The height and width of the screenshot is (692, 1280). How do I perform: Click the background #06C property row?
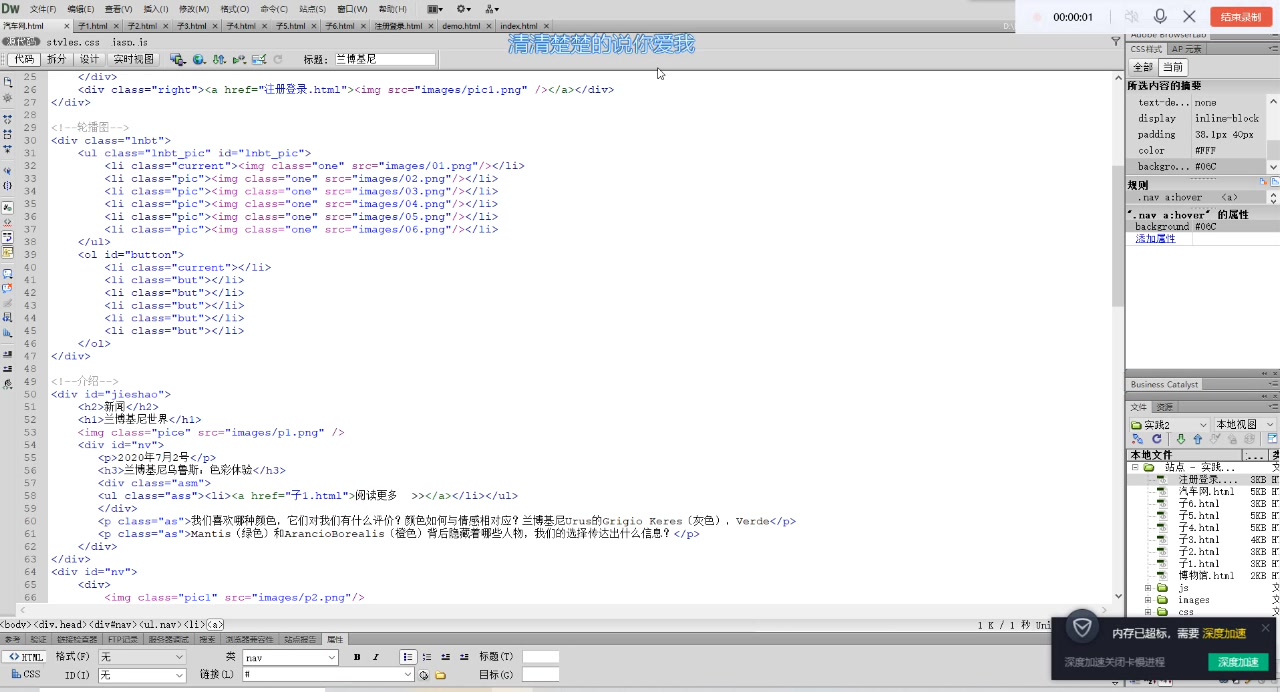[1190, 227]
